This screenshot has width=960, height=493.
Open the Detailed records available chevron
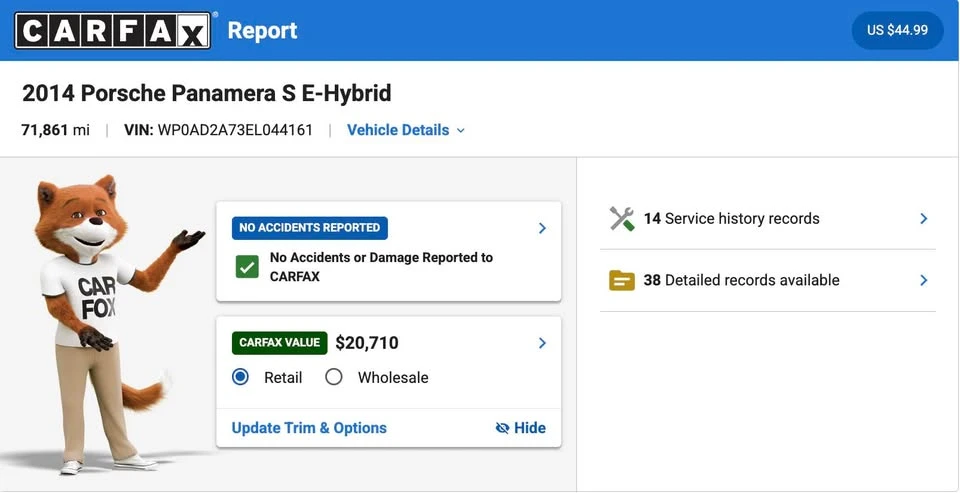[x=924, y=280]
